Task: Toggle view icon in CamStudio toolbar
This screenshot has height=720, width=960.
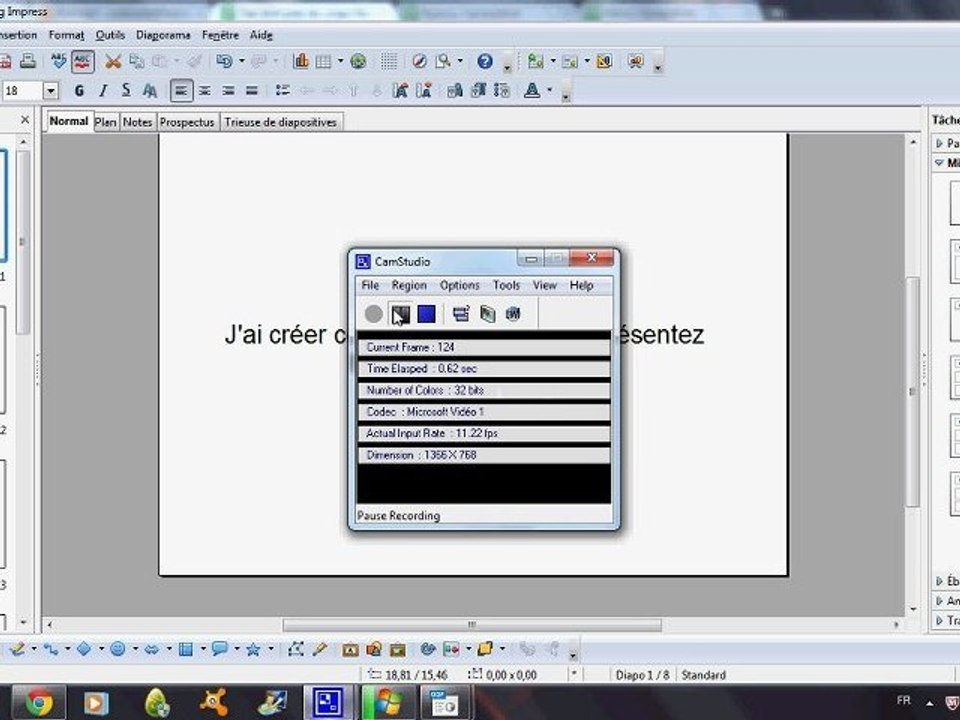Action: [461, 314]
